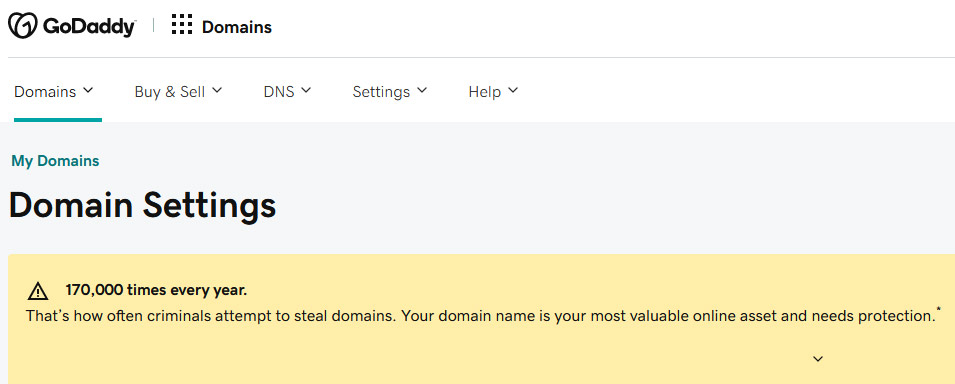This screenshot has height=384, width=955.
Task: Open the Settings menu
Action: pos(390,91)
